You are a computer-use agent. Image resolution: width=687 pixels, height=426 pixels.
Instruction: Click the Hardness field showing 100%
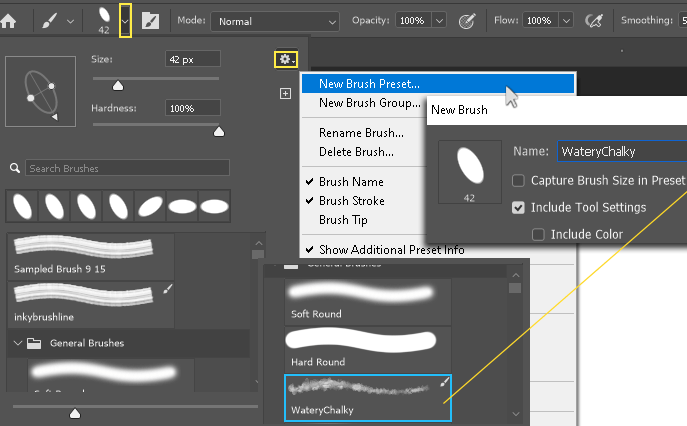(192, 108)
